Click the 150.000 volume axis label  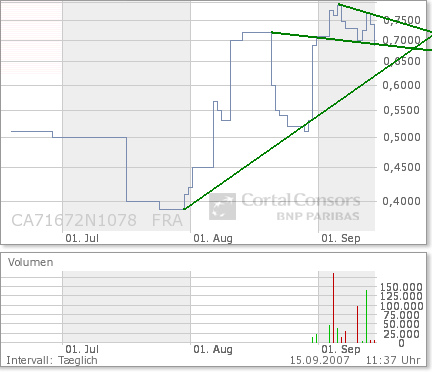coord(402,287)
